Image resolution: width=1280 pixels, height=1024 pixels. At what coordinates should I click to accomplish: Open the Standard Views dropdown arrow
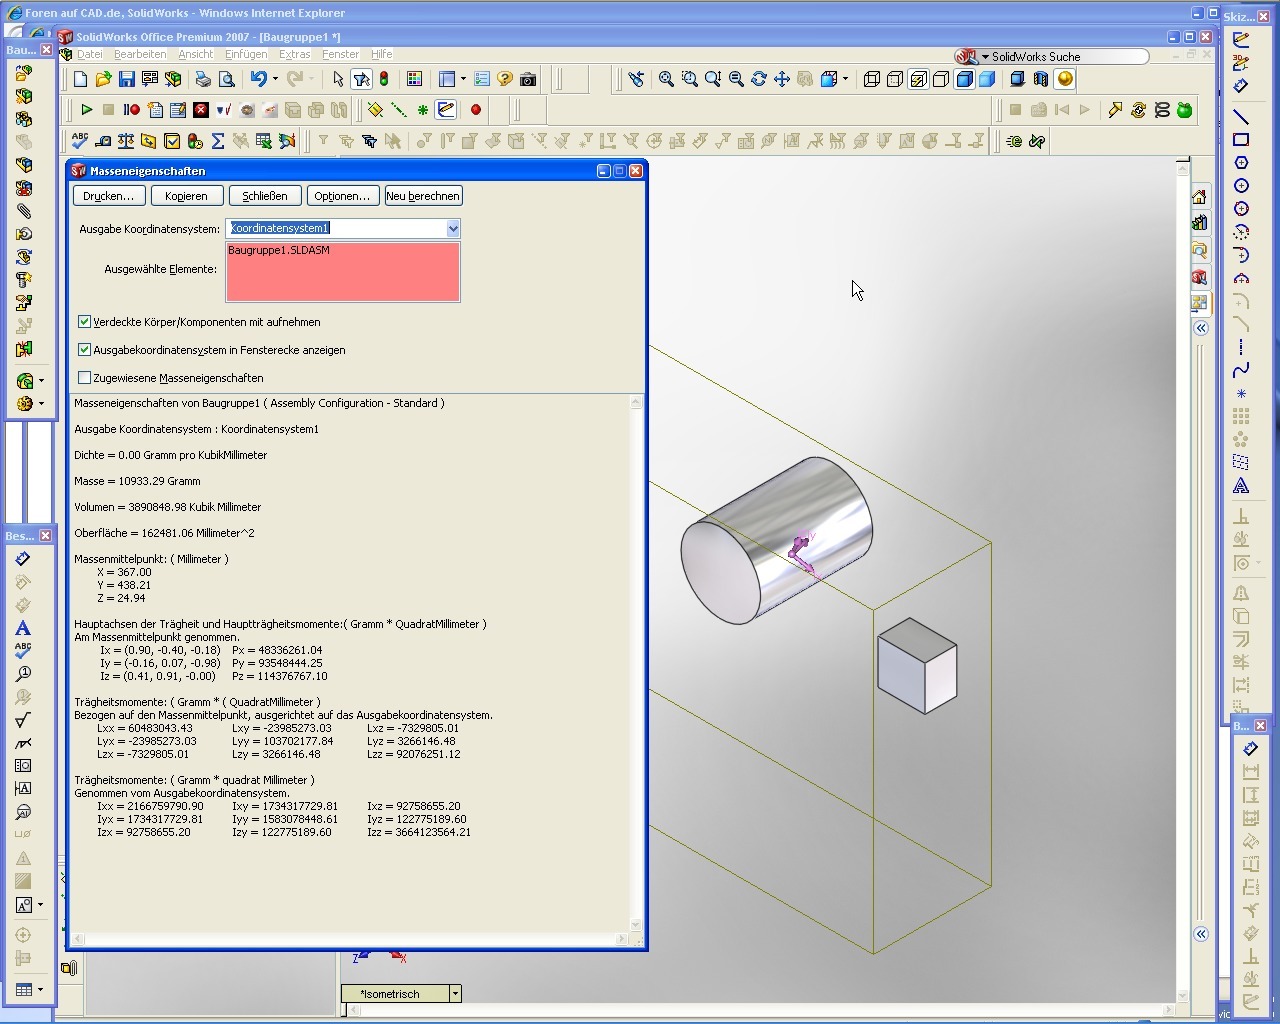click(x=845, y=79)
